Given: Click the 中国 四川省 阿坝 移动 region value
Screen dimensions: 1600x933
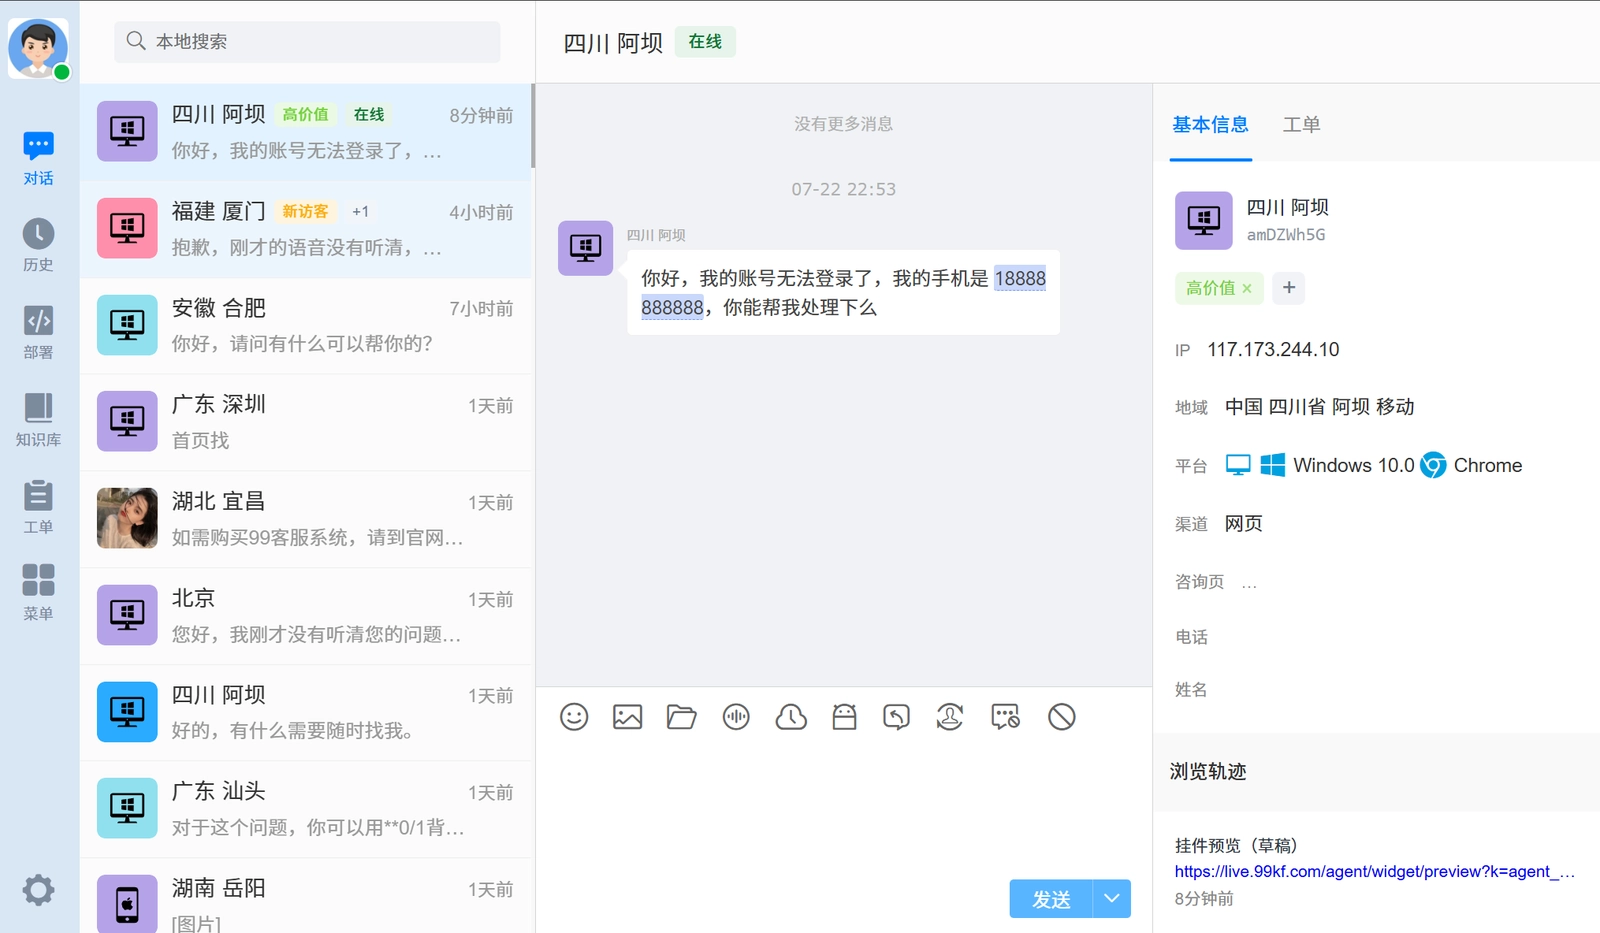Looking at the screenshot, I should [x=1319, y=407].
